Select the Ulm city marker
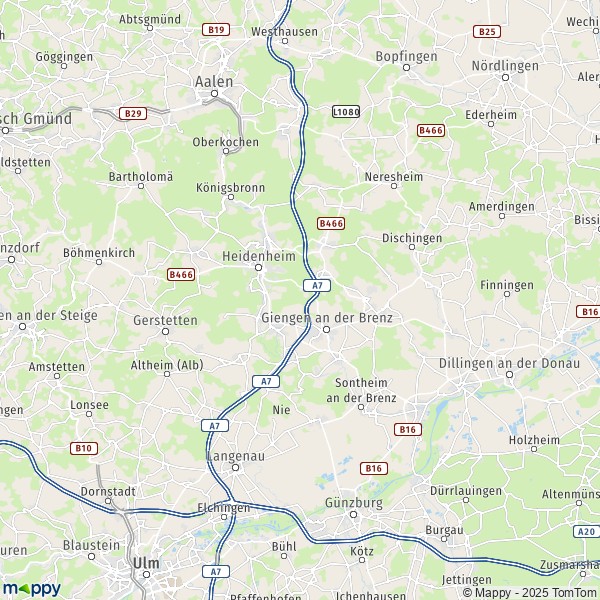This screenshot has width=600, height=600. tap(146, 574)
